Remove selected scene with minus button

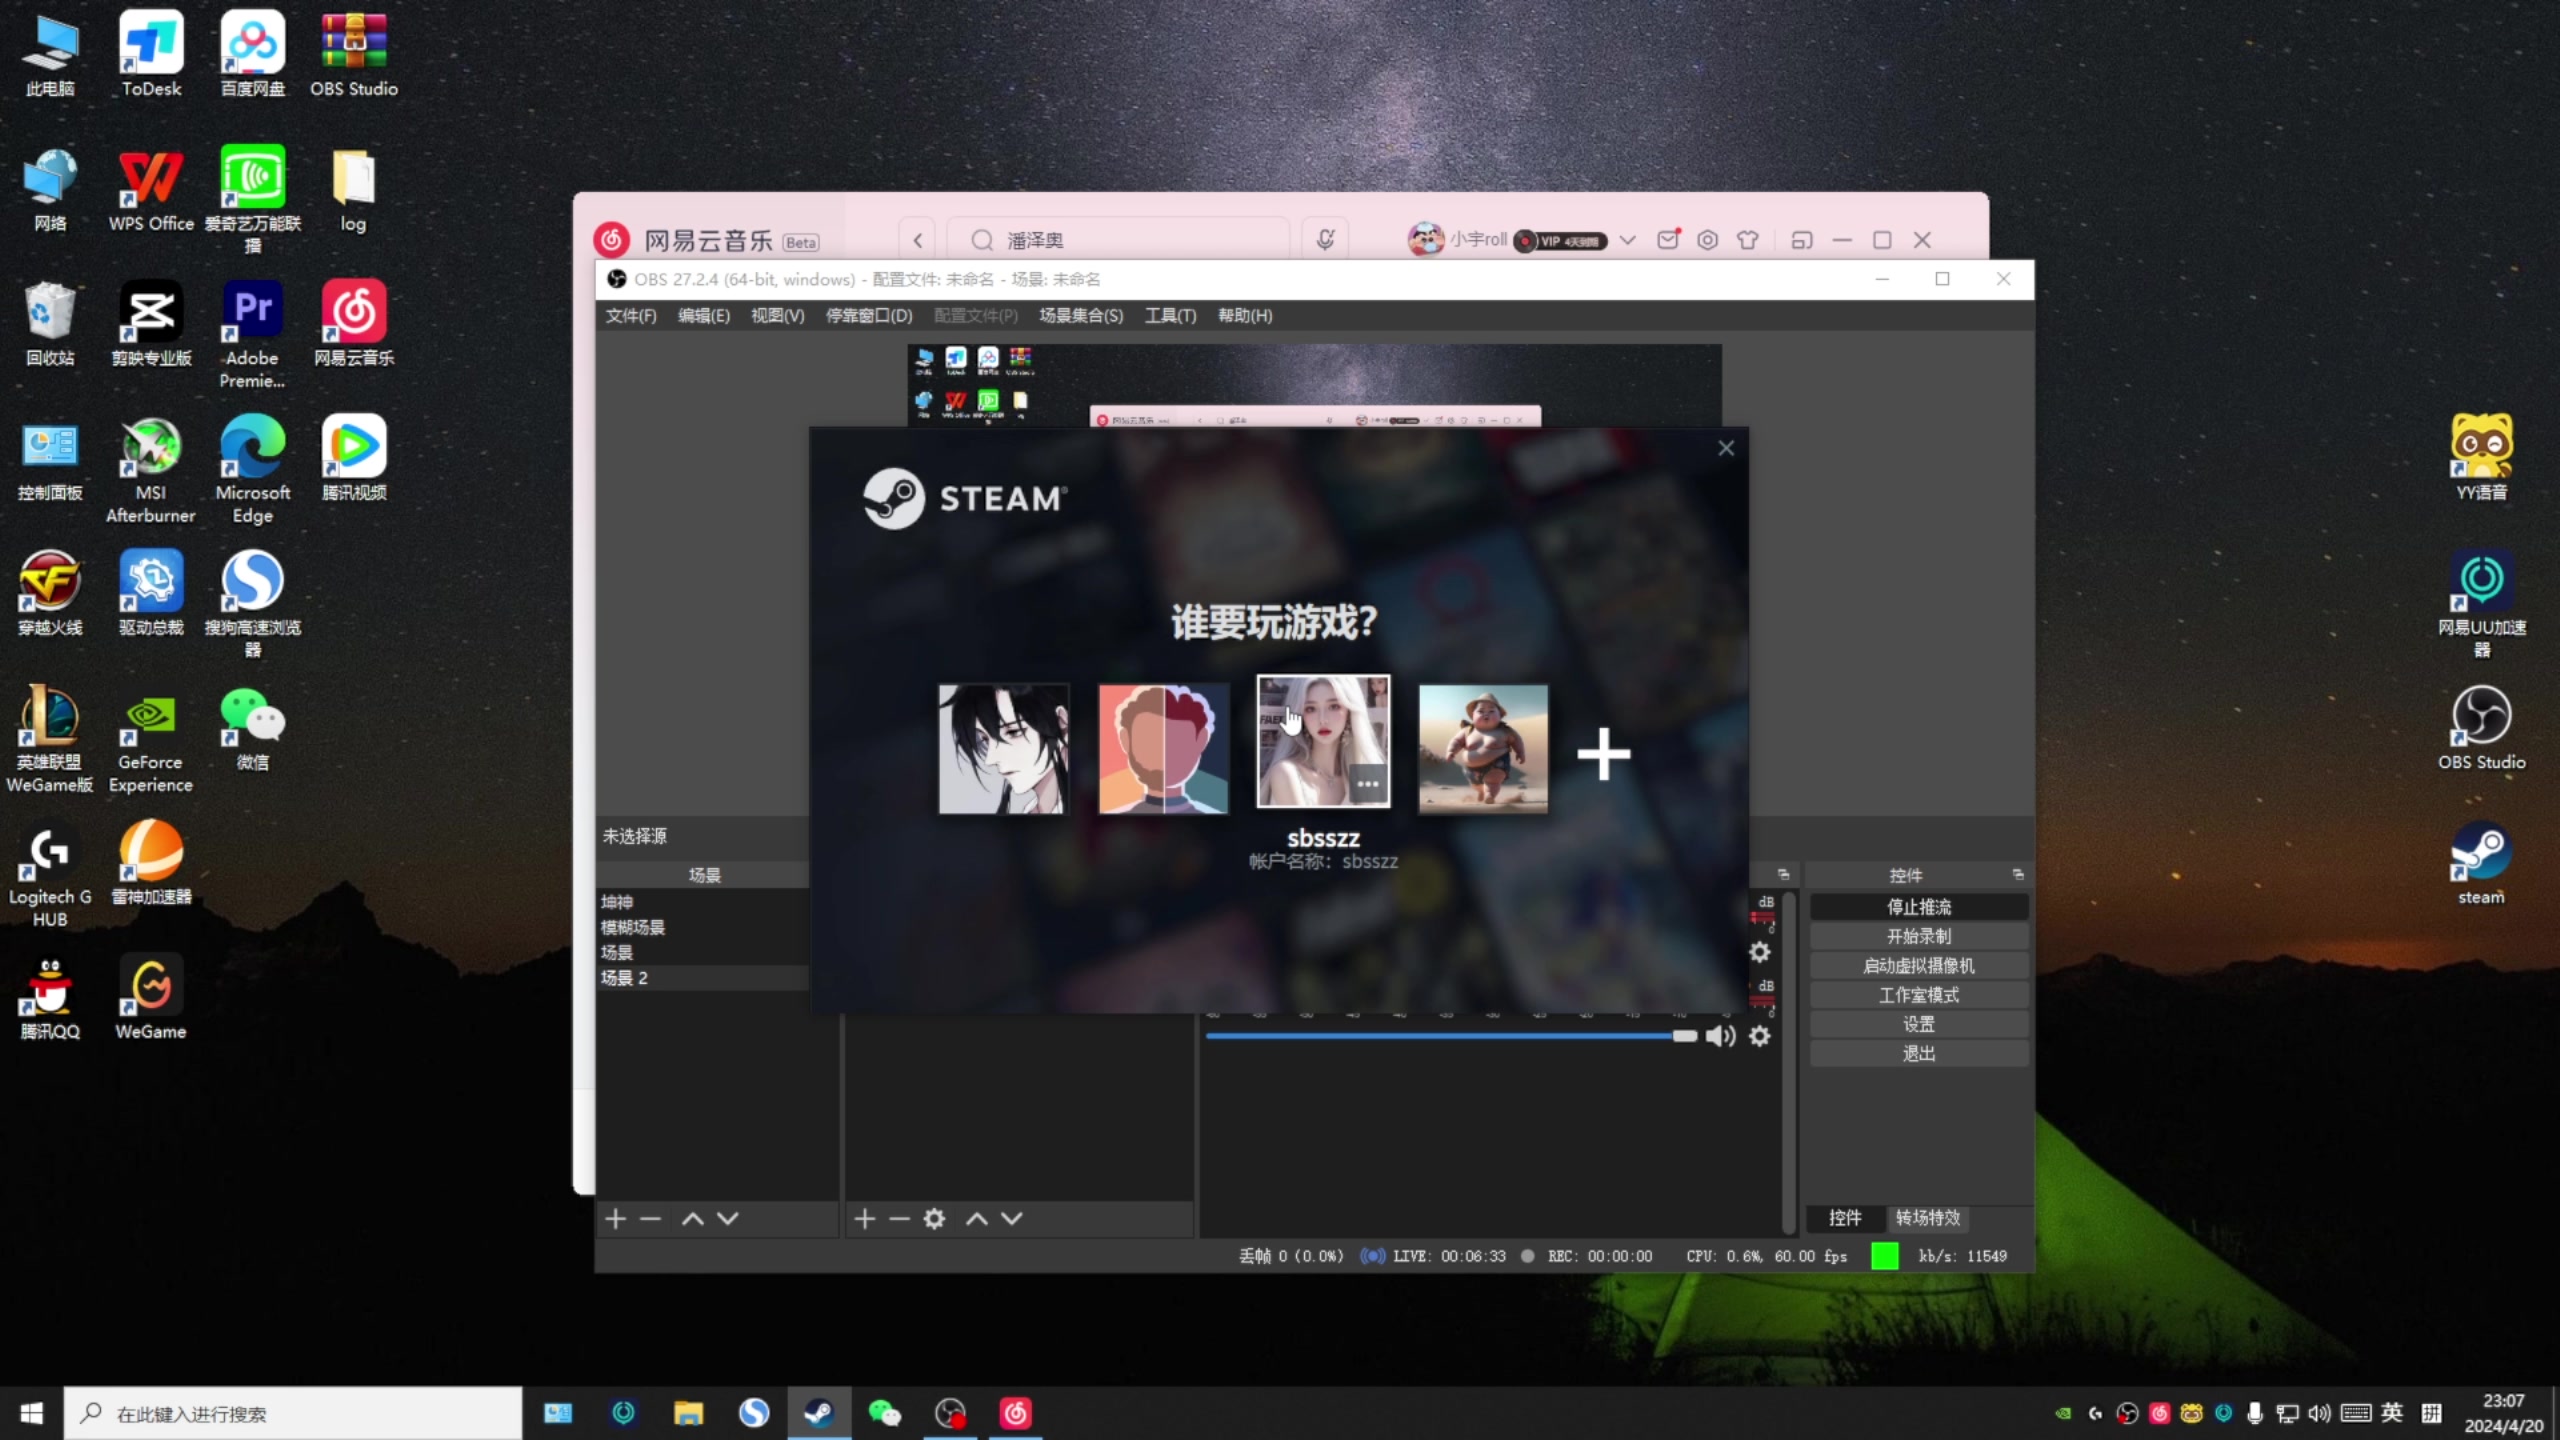[651, 1218]
